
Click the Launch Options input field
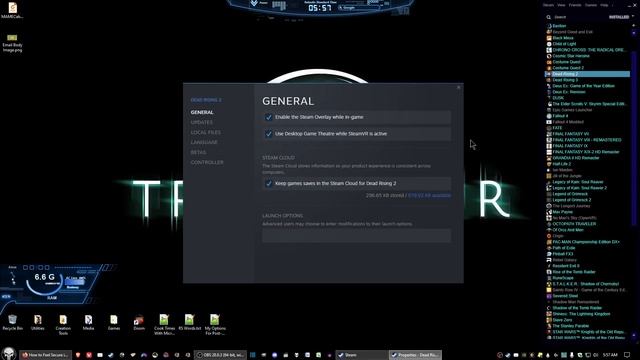pos(356,236)
